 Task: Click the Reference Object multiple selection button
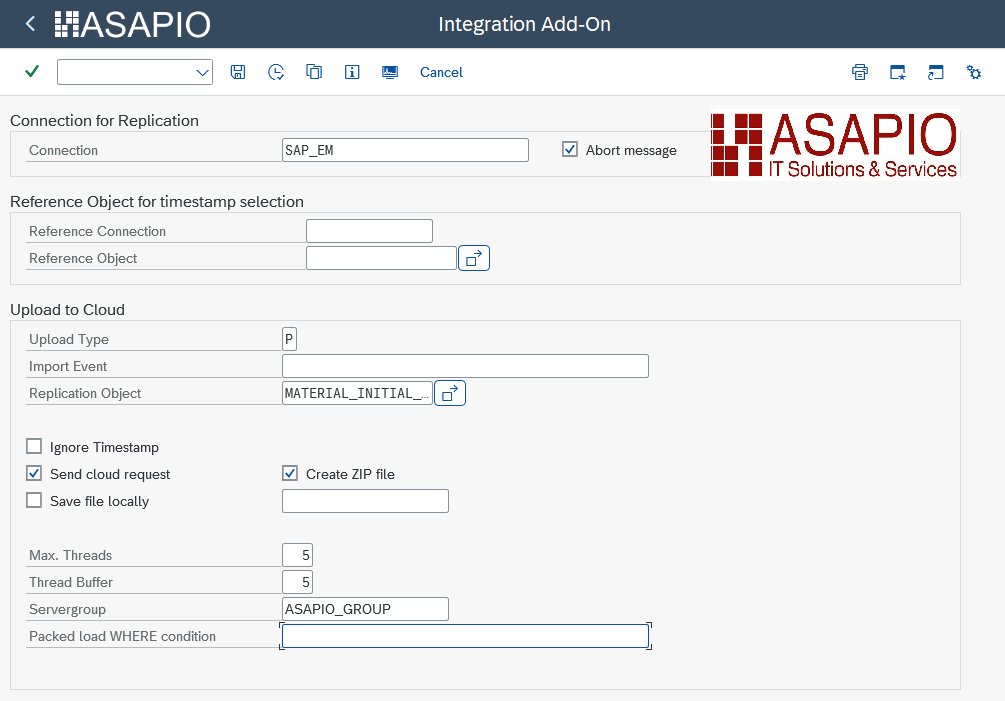click(x=474, y=258)
